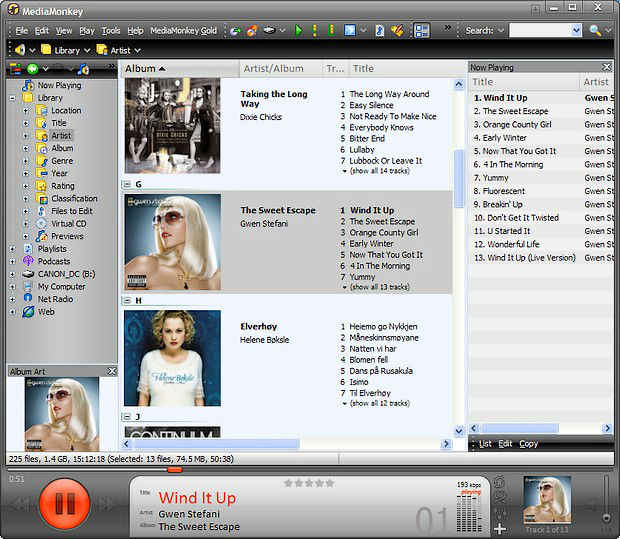The width and height of the screenshot is (620, 539).
Task: Collapse the Library tree node
Action: point(12,98)
